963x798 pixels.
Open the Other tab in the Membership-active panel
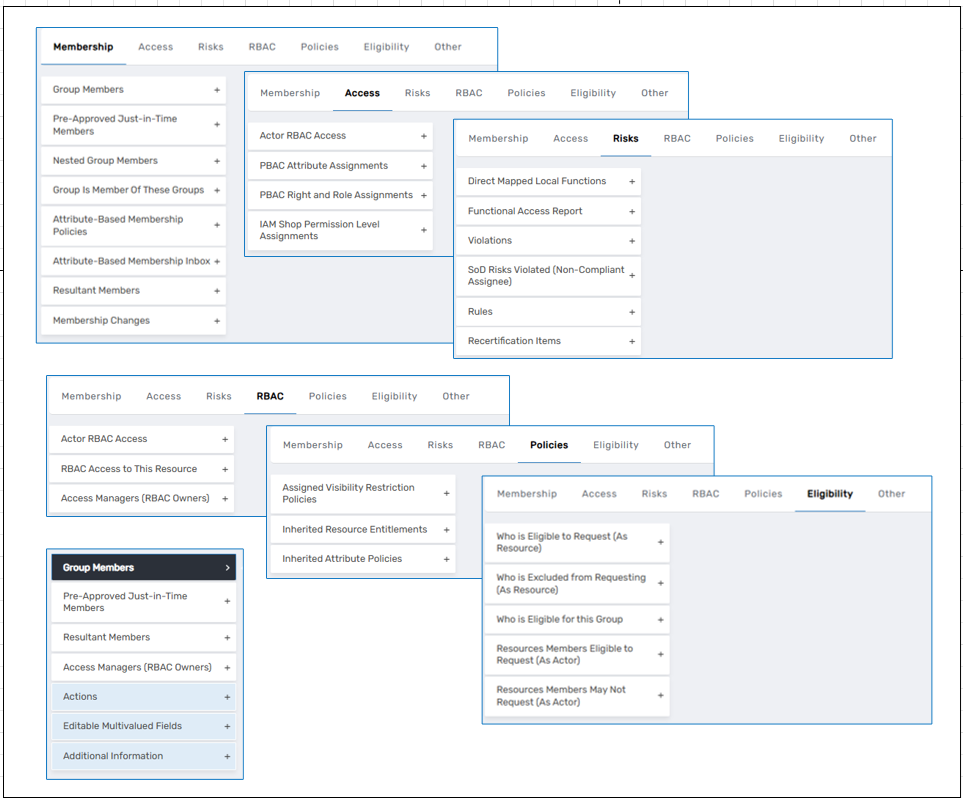click(x=448, y=47)
